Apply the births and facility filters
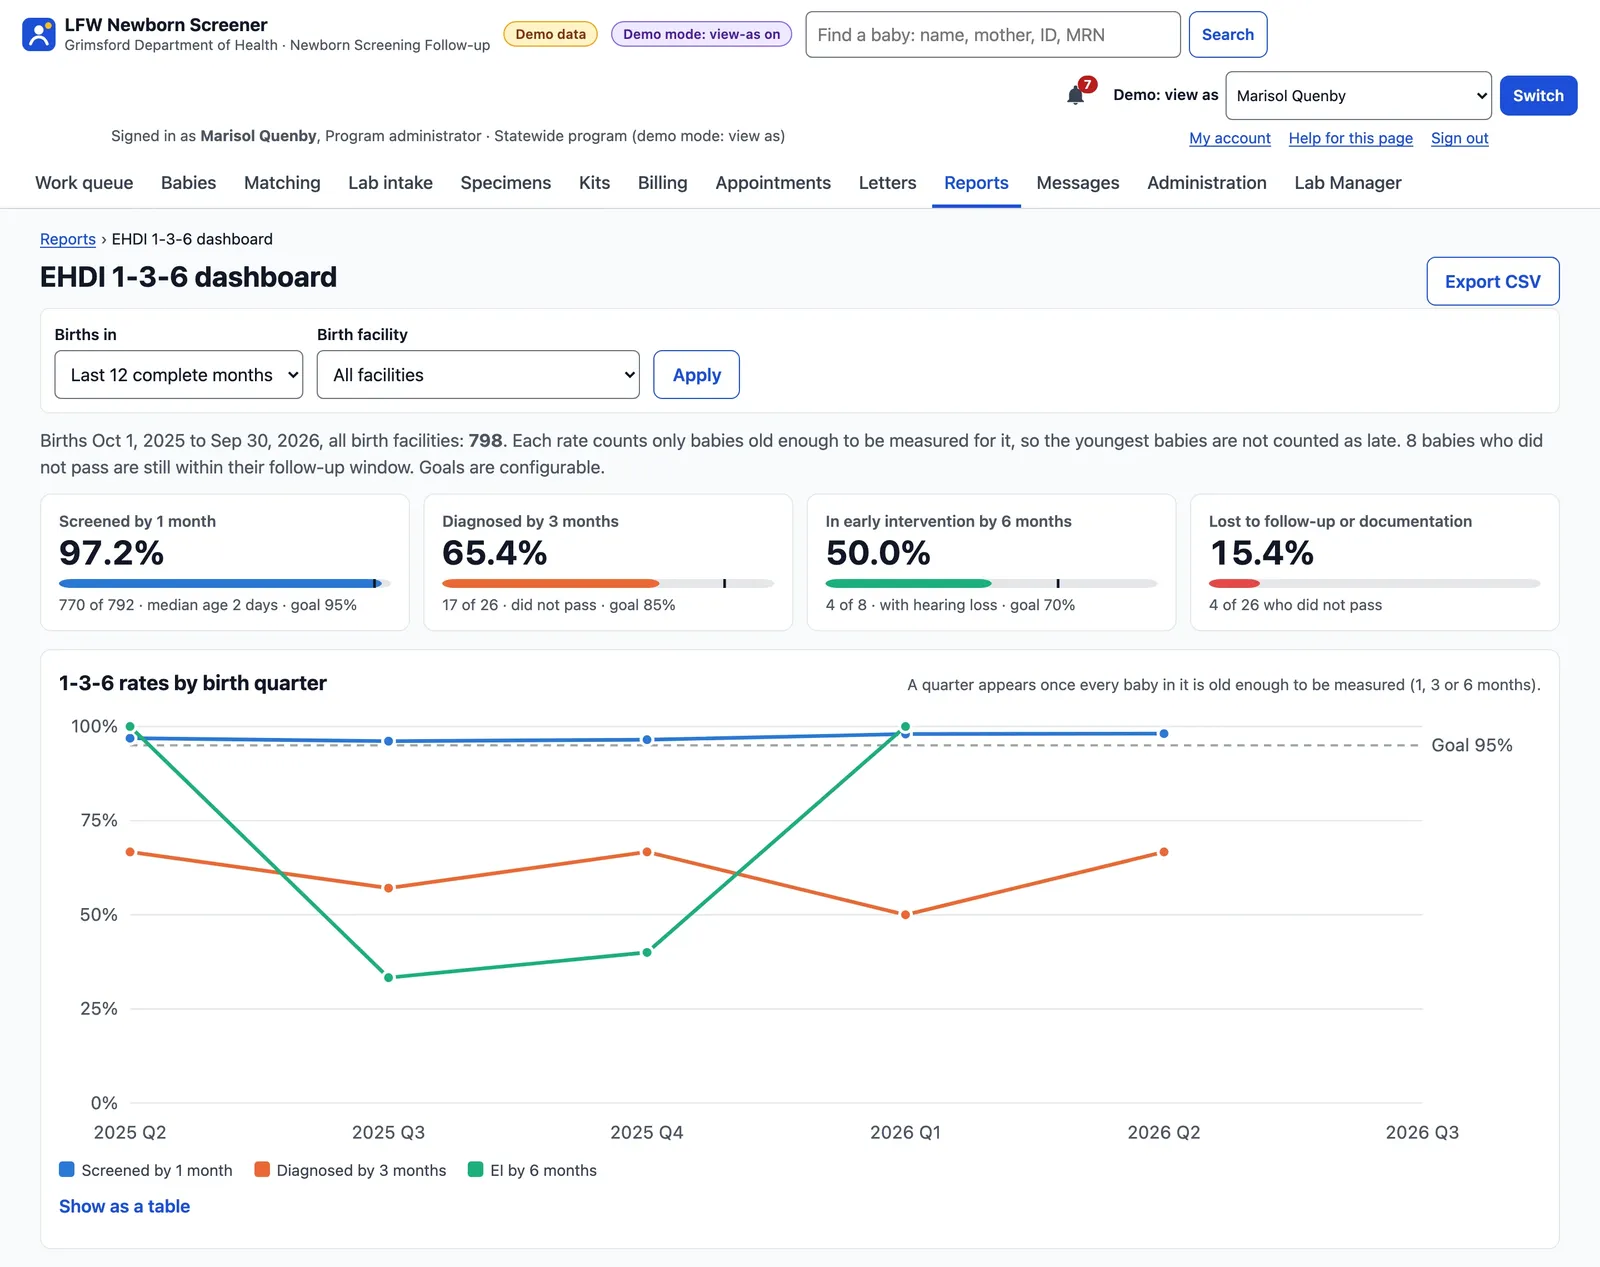 (697, 375)
